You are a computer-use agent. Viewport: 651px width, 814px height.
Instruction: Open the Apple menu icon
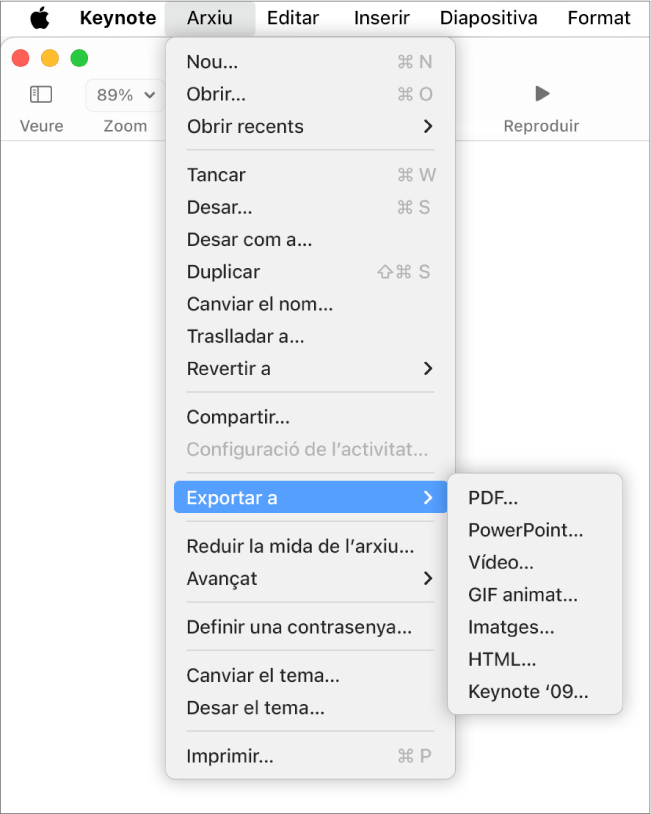[x=40, y=18]
